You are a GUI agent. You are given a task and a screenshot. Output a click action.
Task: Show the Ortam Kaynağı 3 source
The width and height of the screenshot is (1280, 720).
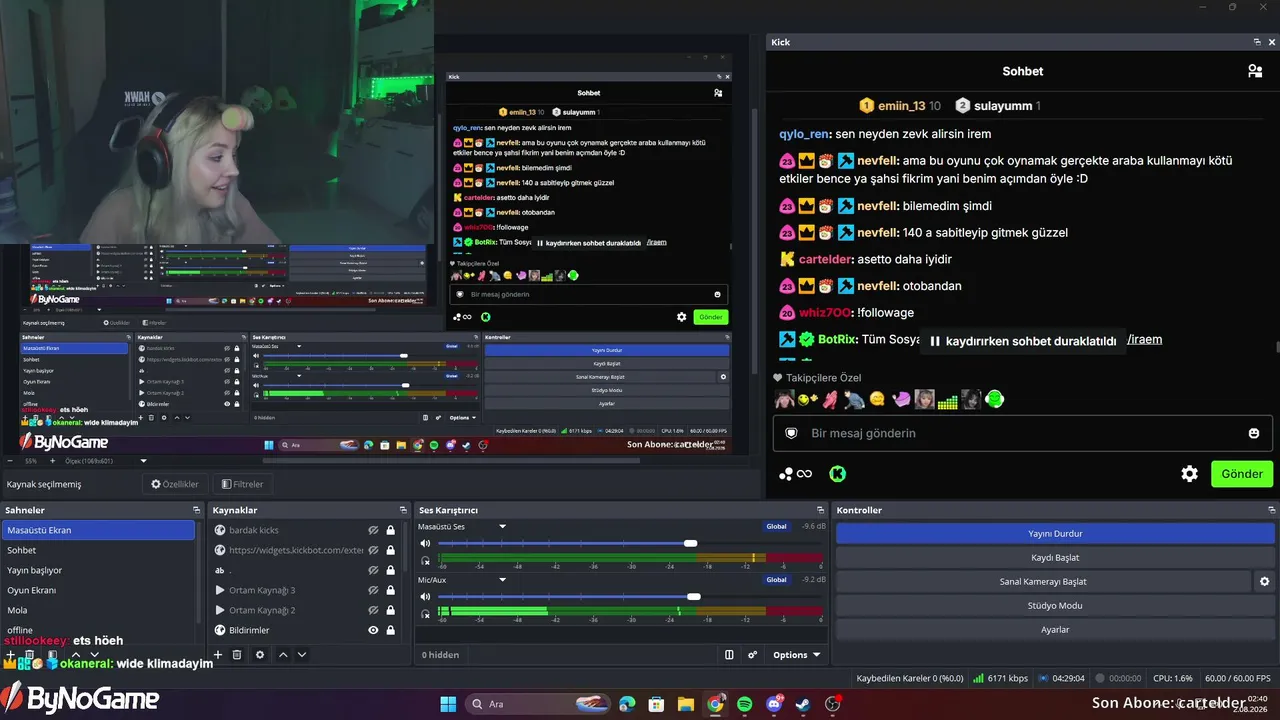[373, 590]
